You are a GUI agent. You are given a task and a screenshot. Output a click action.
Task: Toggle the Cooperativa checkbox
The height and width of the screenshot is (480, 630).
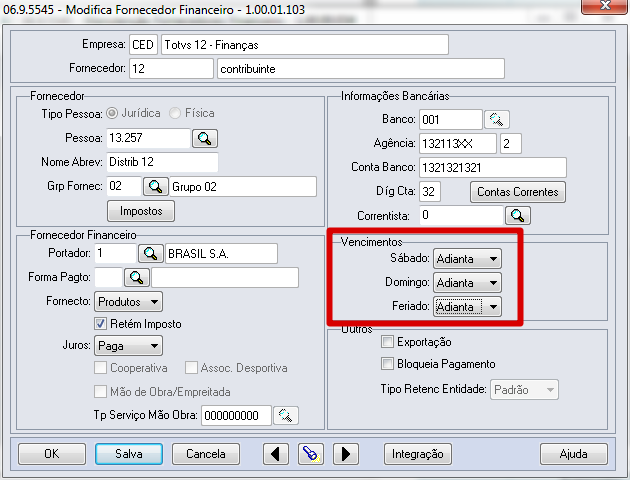[x=100, y=368]
